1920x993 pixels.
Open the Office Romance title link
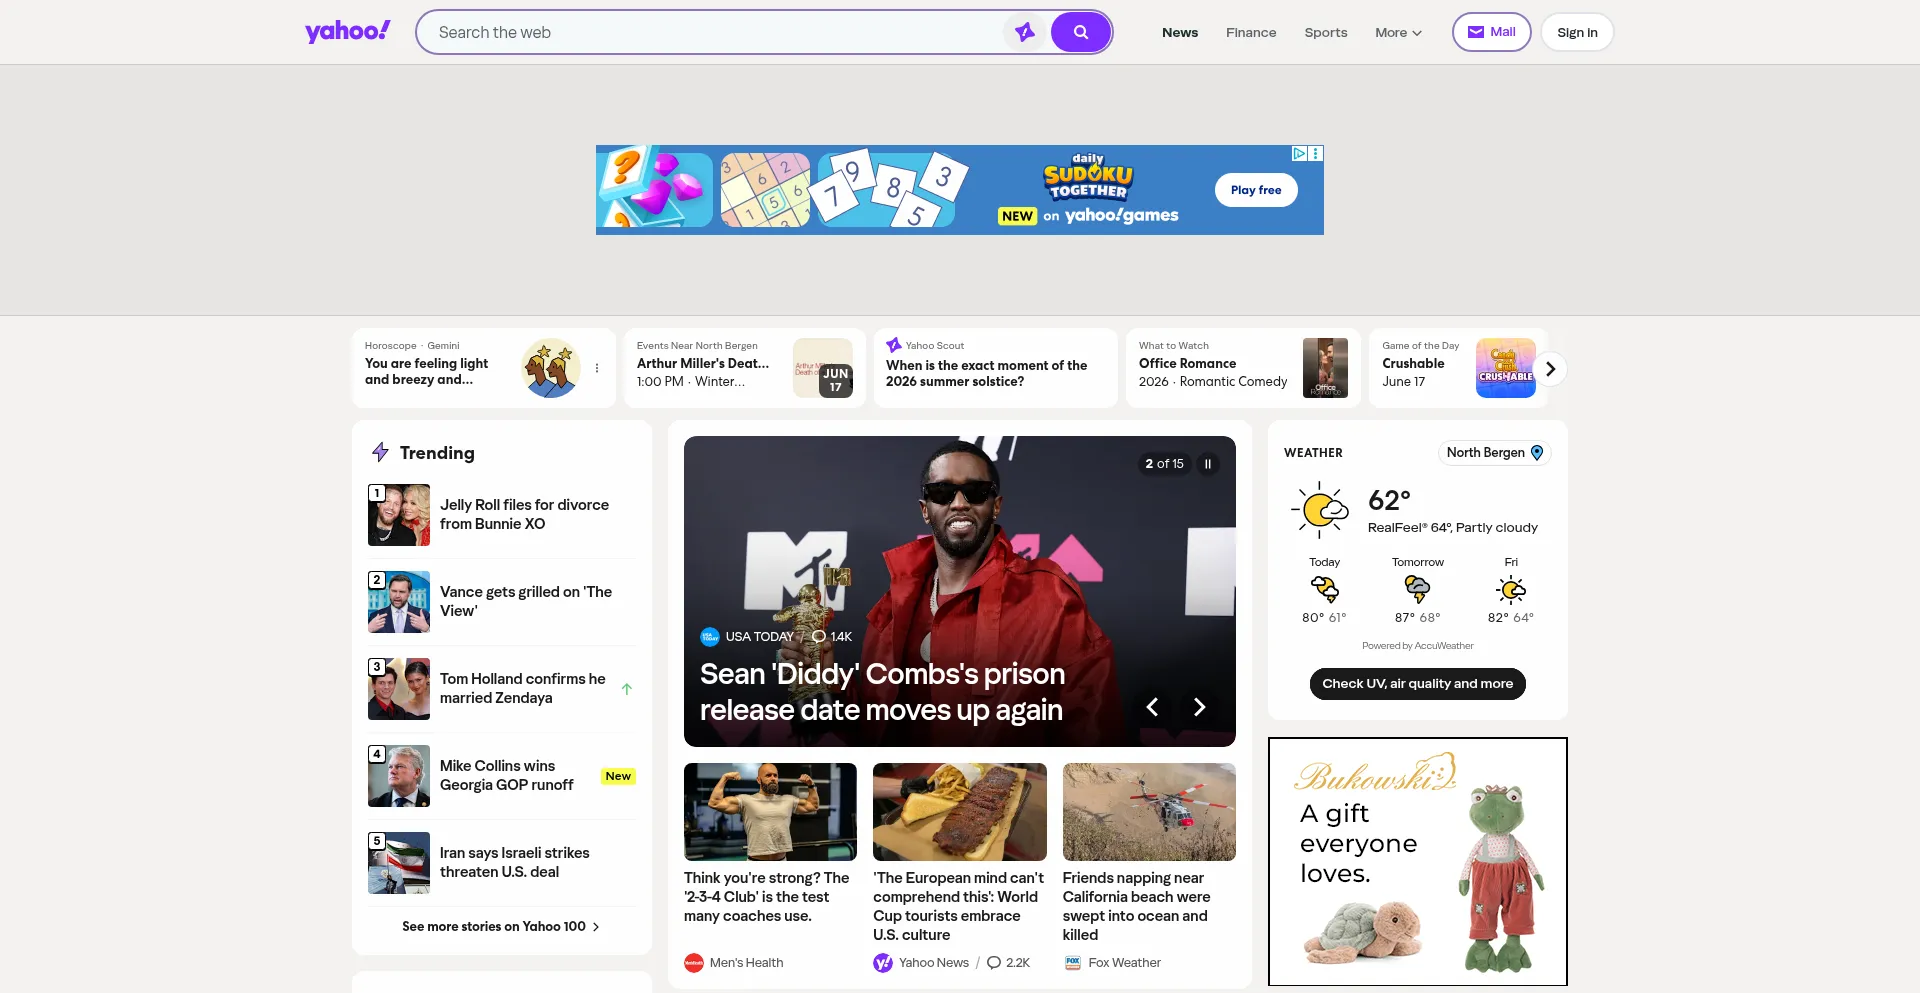[1187, 363]
